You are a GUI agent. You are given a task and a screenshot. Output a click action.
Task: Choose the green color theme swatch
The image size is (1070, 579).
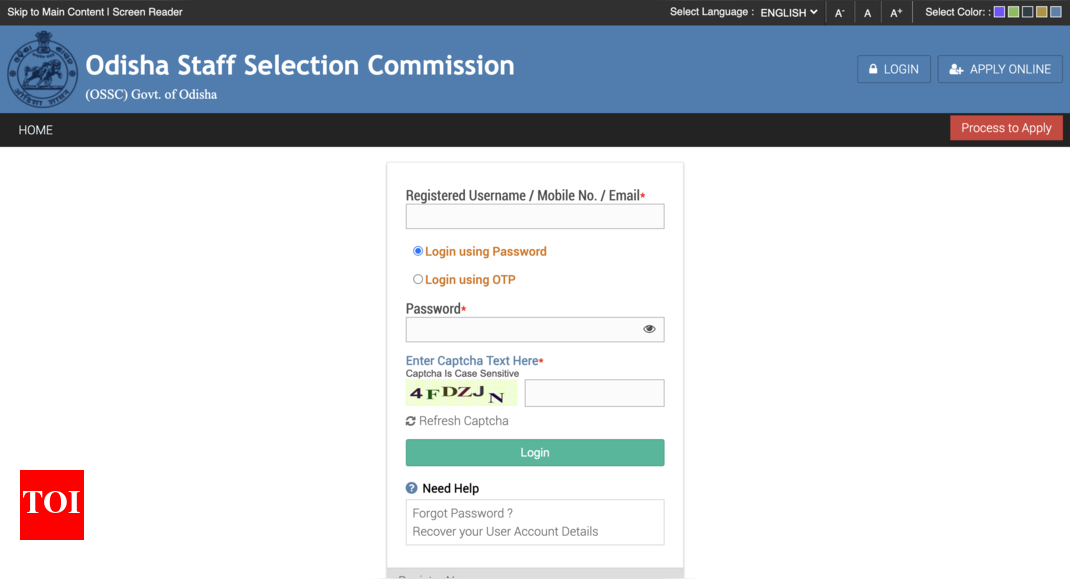click(1013, 12)
